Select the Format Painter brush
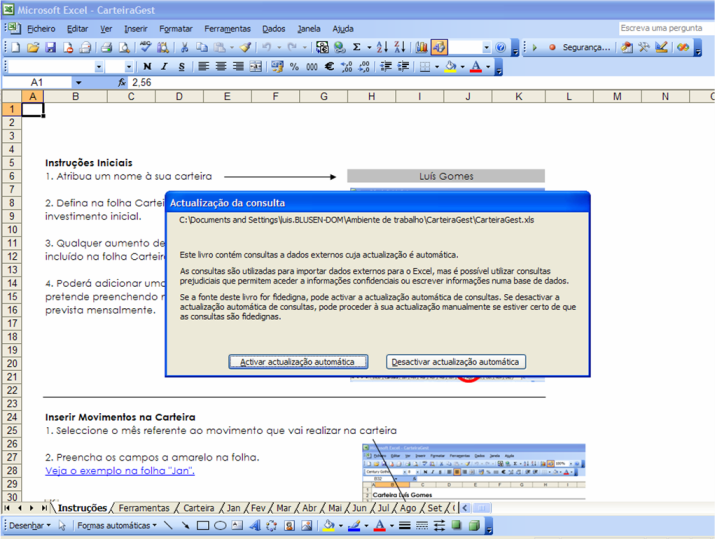This screenshot has width=715, height=539. tap(246, 47)
